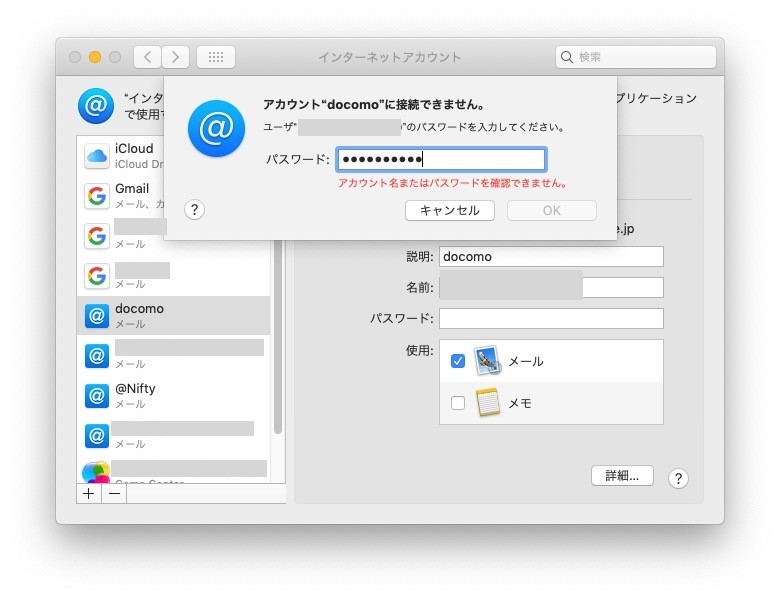Click the @ icon beside @Nifty
The height and width of the screenshot is (598, 780).
[x=97, y=396]
